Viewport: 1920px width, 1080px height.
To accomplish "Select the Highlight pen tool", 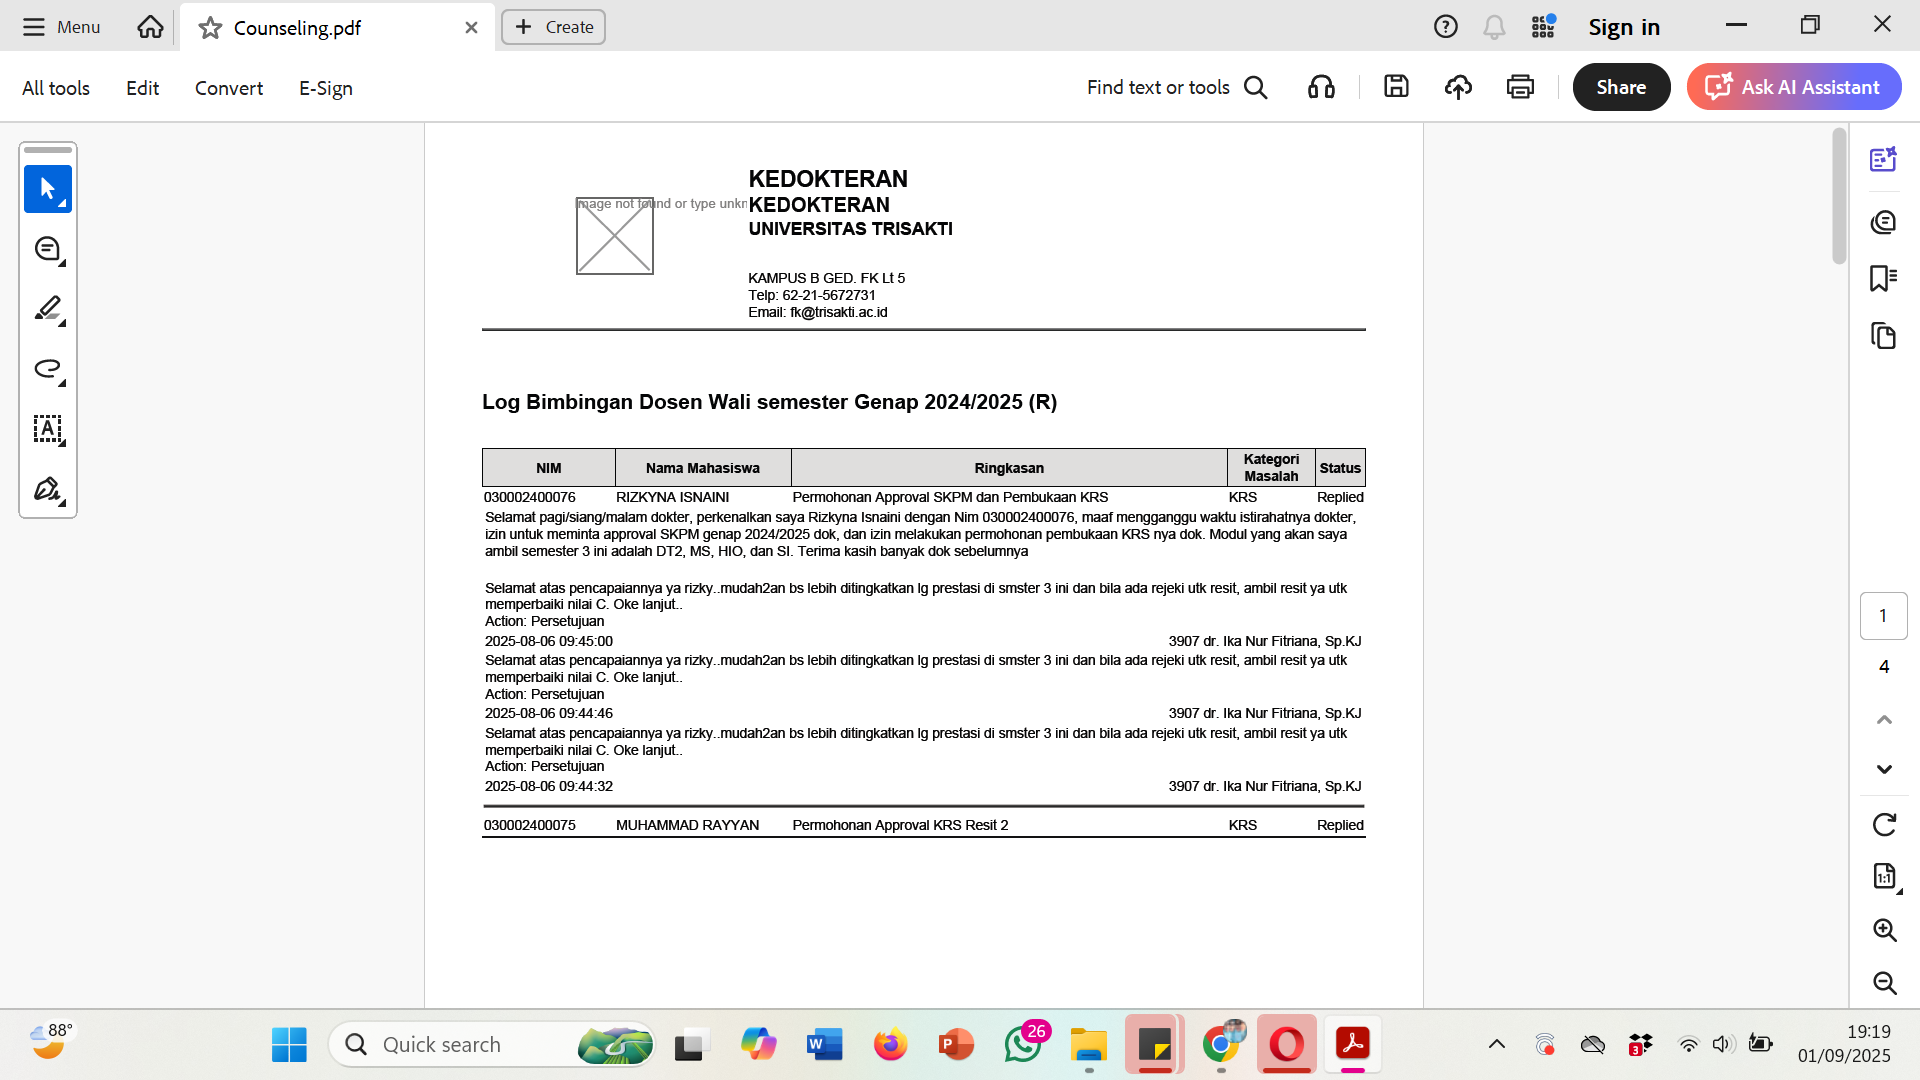I will [x=48, y=309].
